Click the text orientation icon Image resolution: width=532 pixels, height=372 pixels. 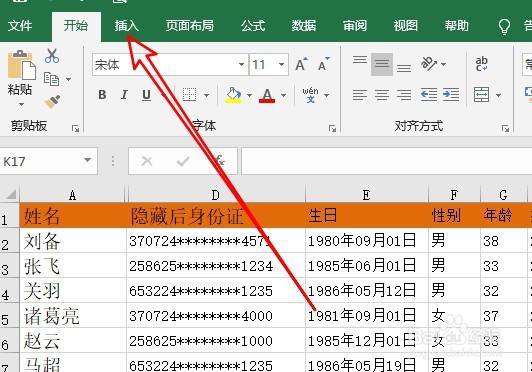pyautogui.click(x=429, y=64)
